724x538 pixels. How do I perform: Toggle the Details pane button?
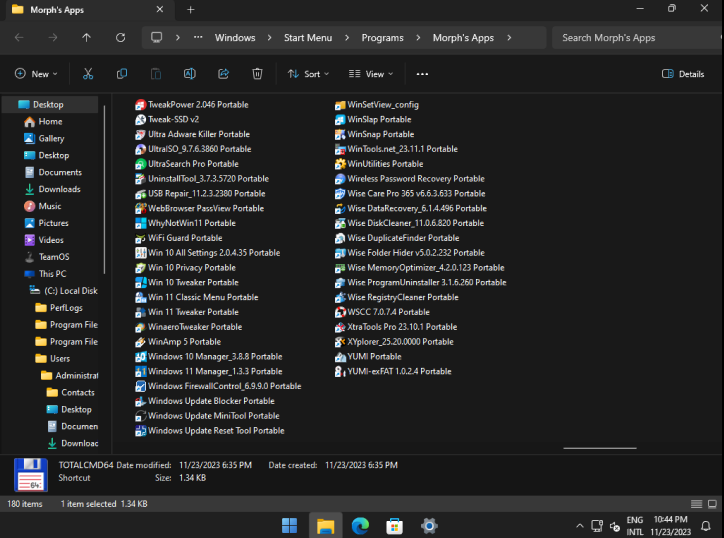(683, 74)
